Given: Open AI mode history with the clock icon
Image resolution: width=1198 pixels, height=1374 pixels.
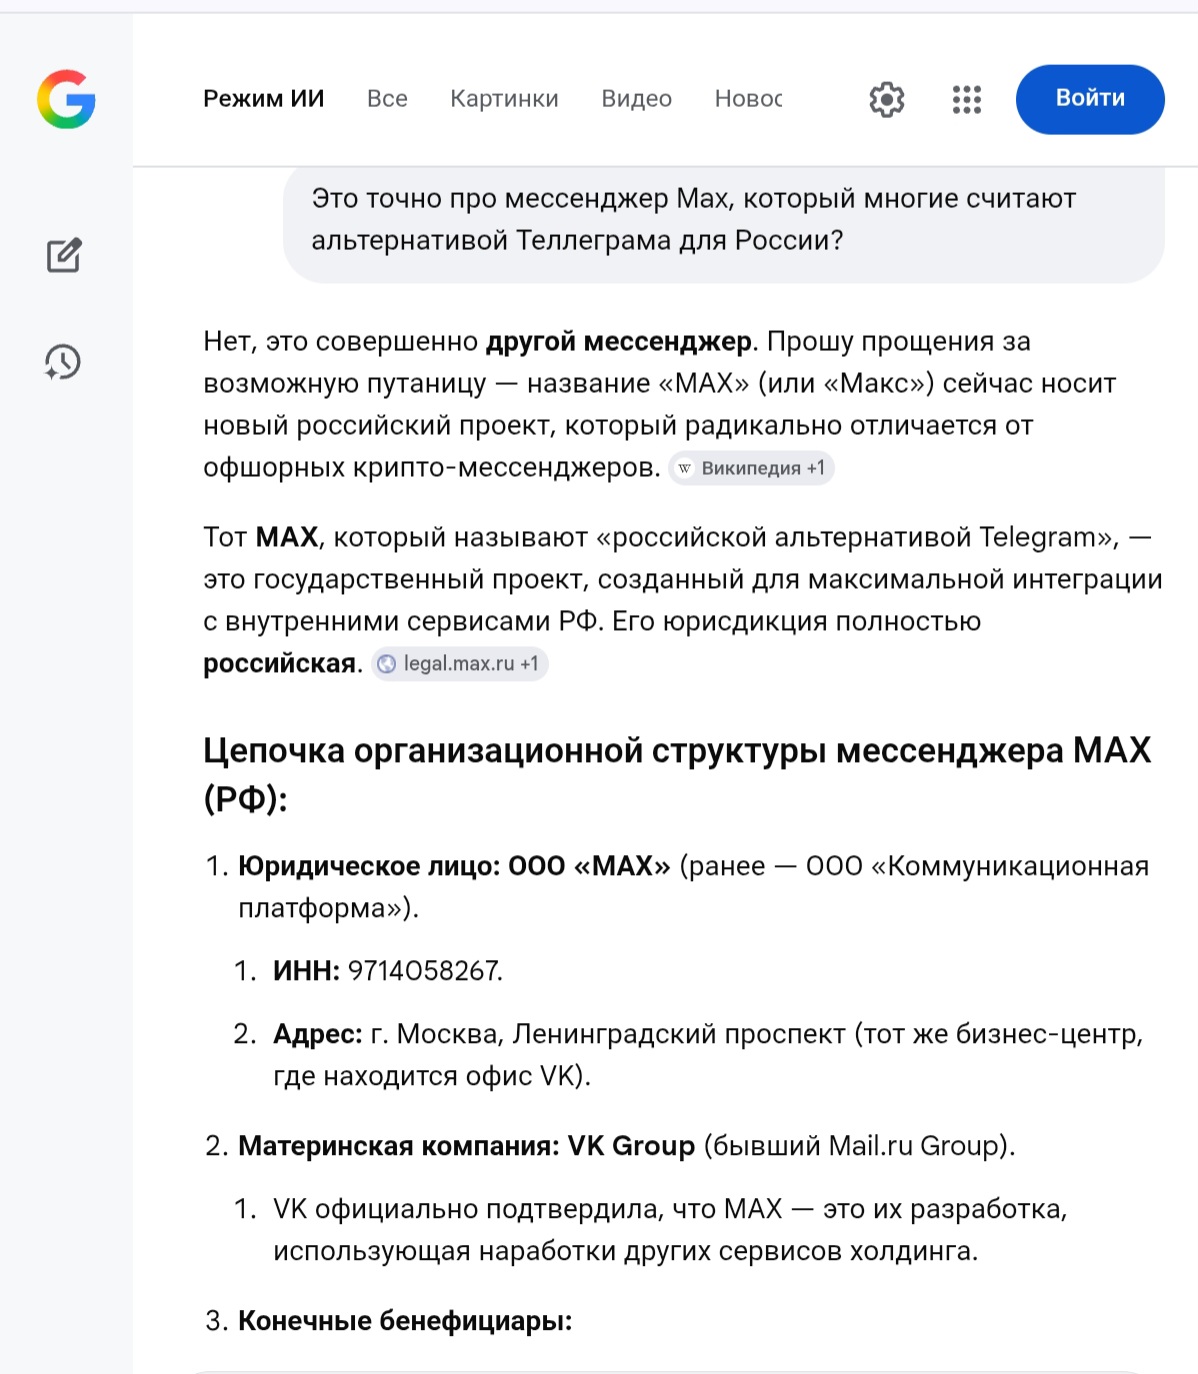Looking at the screenshot, I should (x=63, y=362).
